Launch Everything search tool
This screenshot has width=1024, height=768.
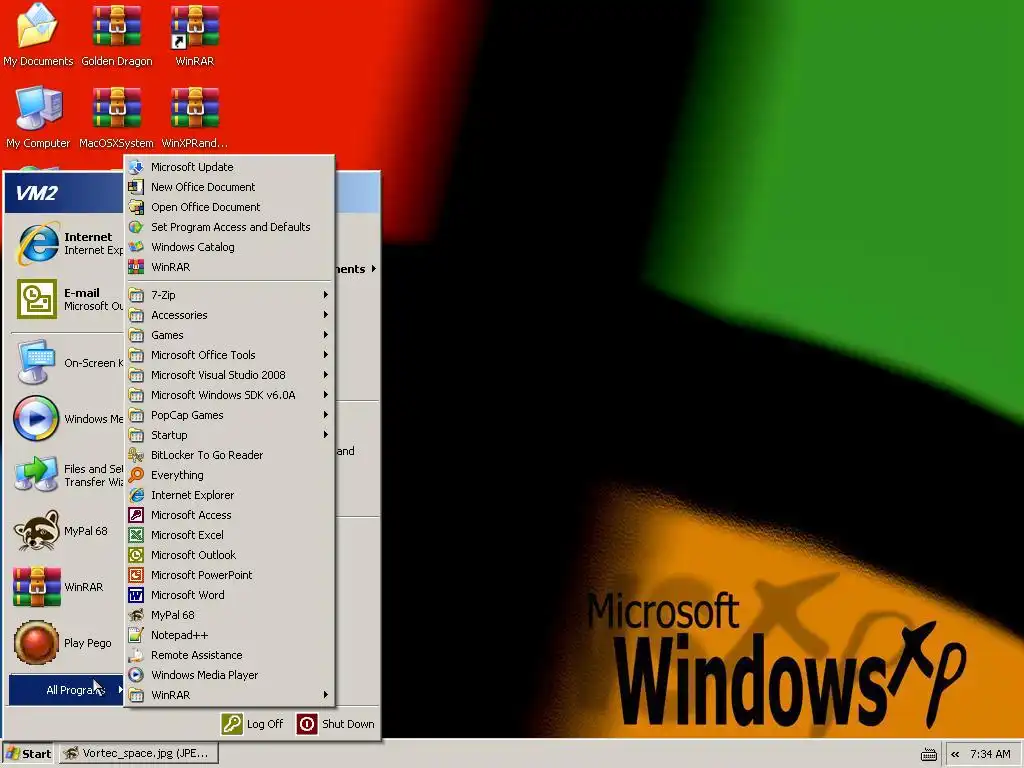[229, 475]
